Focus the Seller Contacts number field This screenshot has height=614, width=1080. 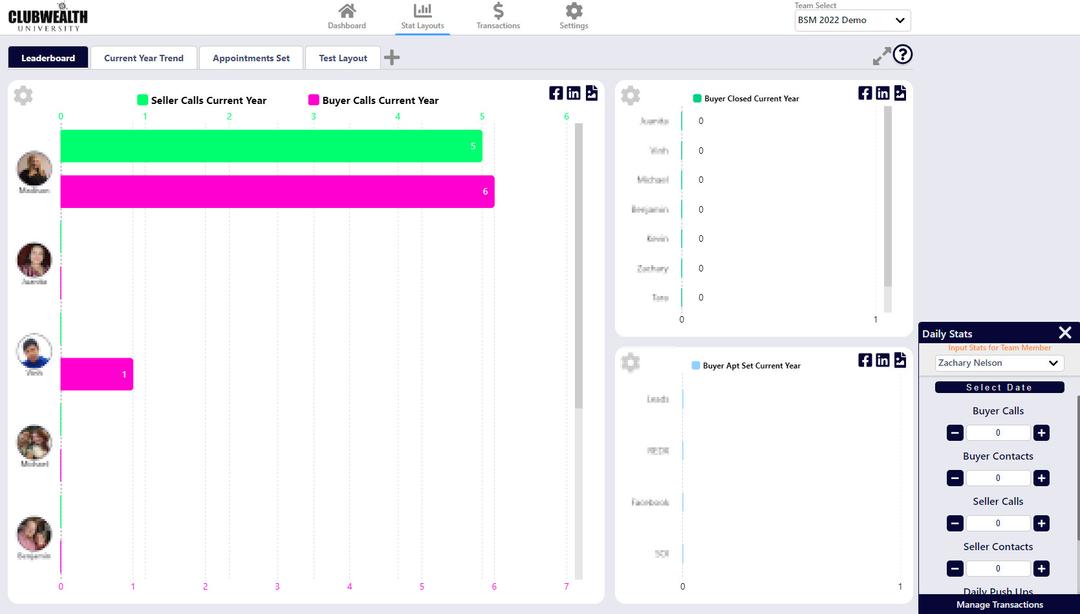pyautogui.click(x=998, y=569)
